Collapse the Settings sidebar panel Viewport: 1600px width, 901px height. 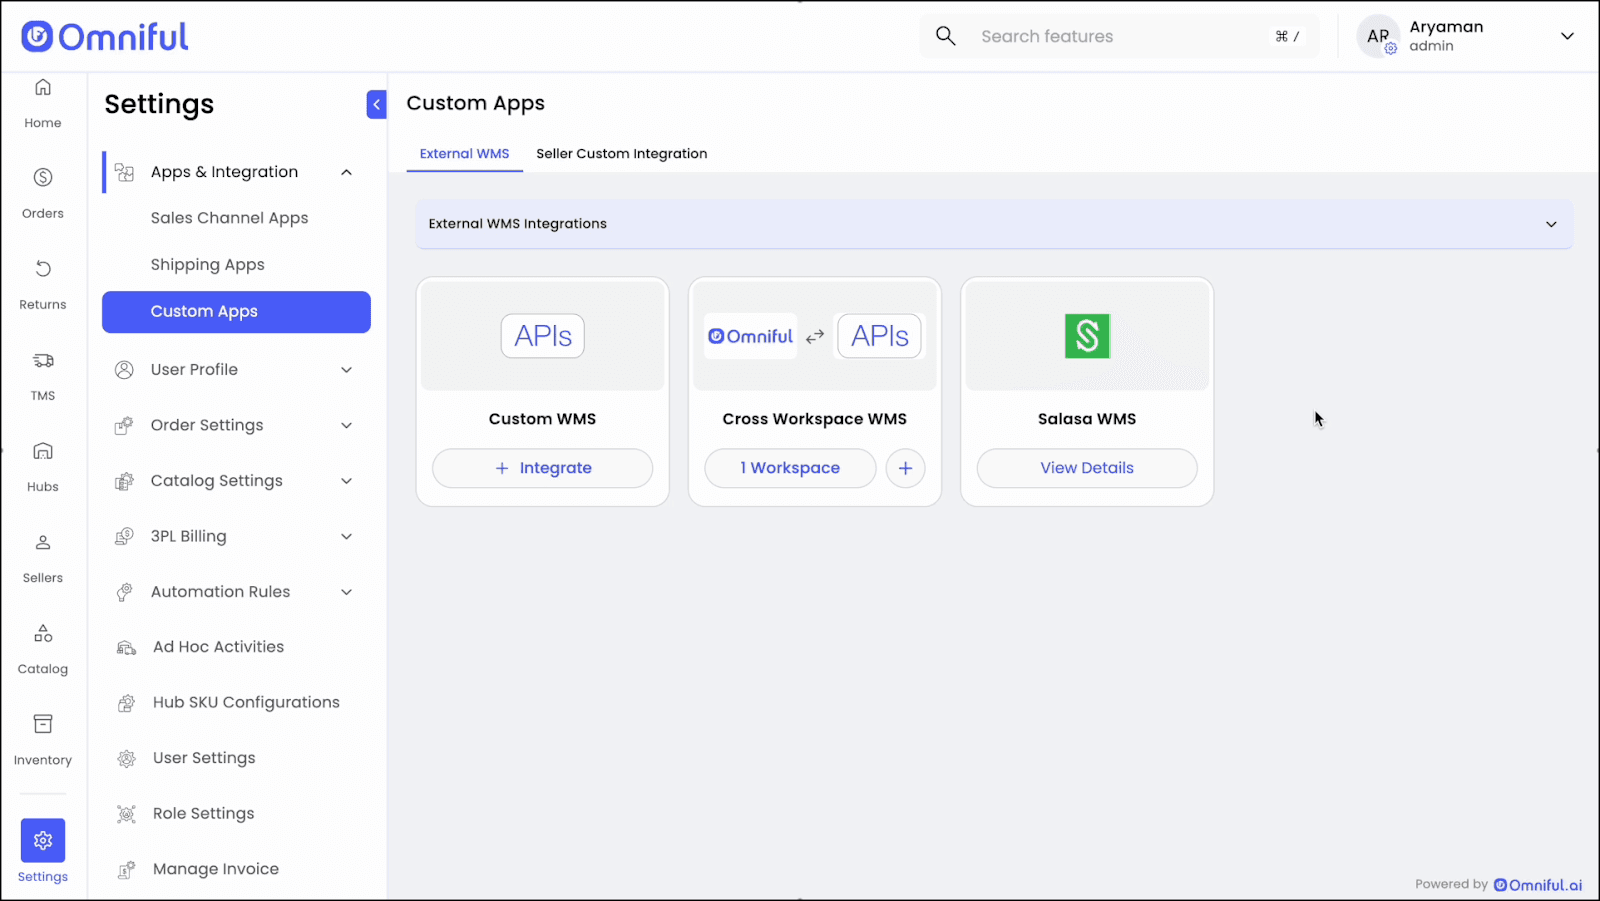(376, 104)
